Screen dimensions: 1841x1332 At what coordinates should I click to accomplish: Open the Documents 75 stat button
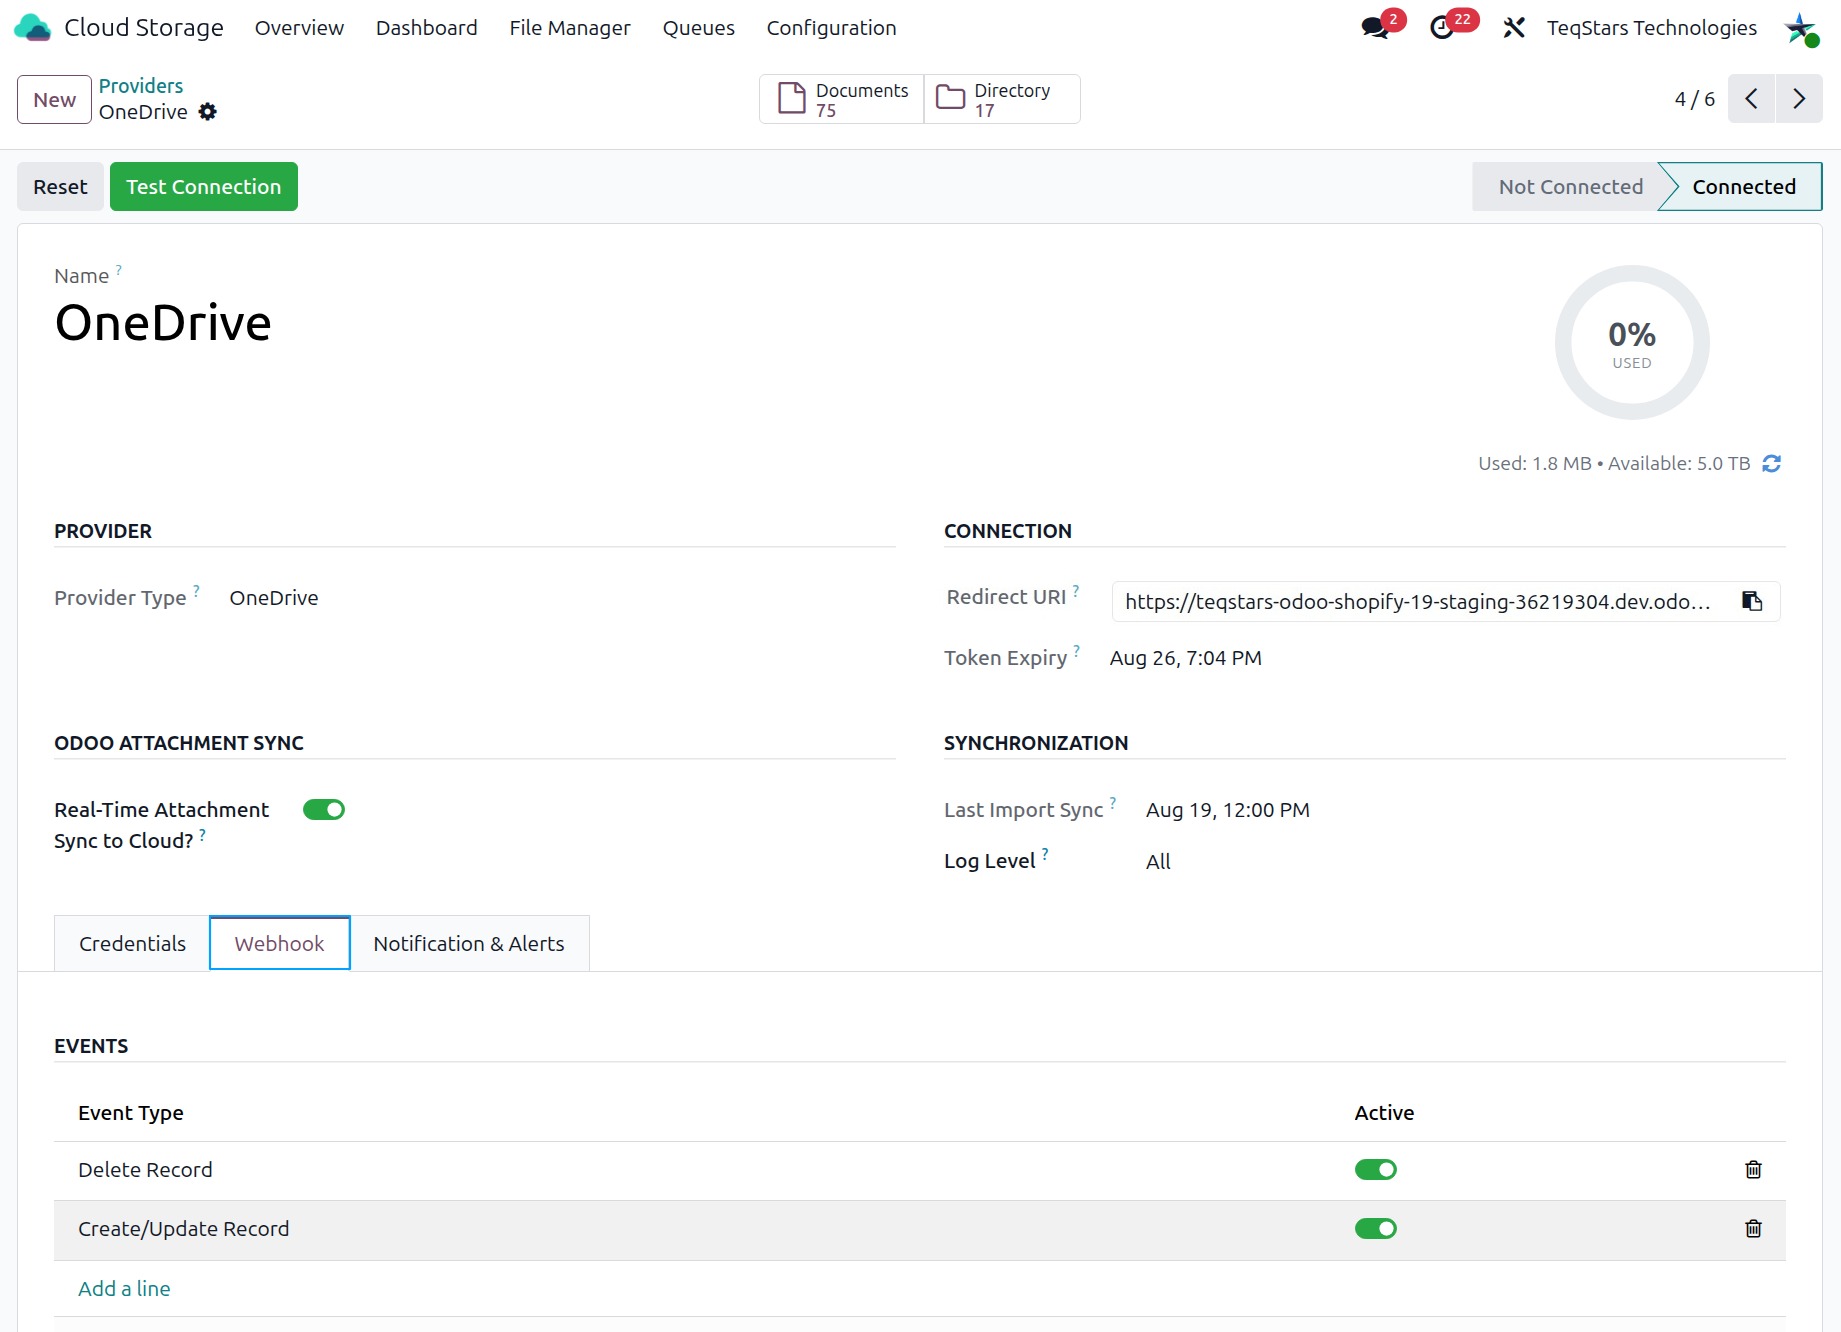pos(841,99)
